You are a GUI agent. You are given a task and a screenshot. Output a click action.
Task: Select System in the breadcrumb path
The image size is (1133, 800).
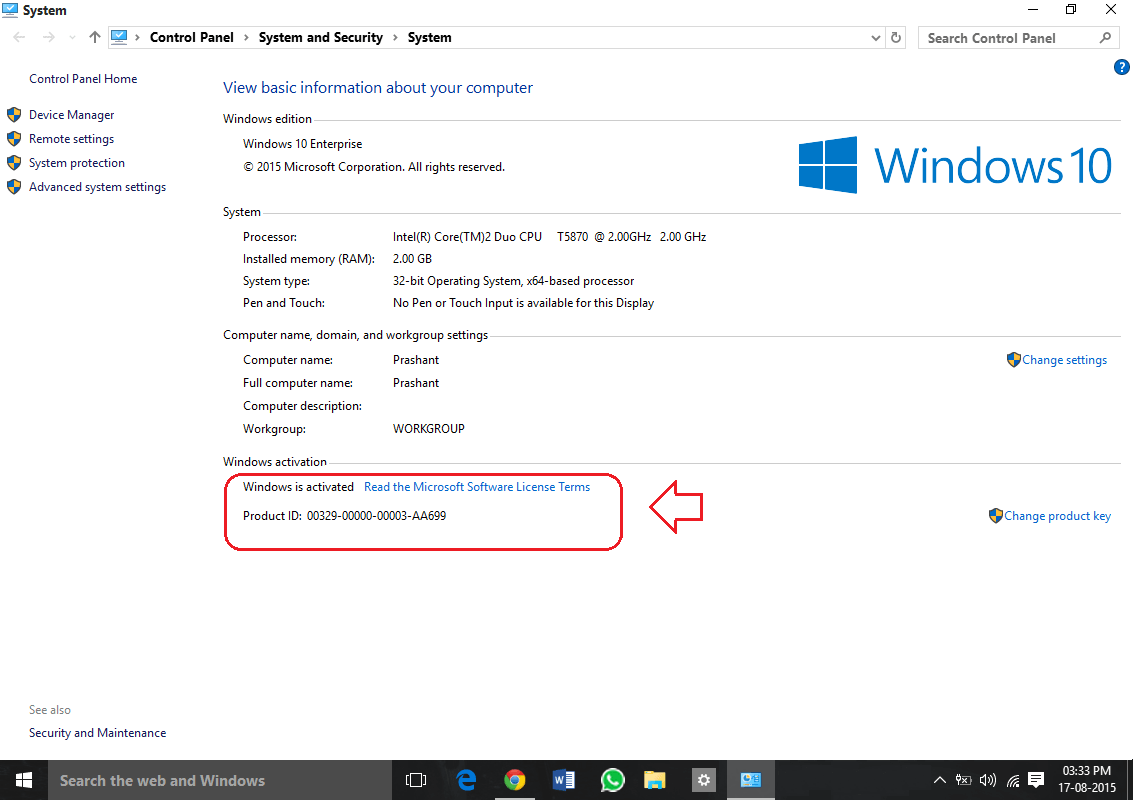[429, 38]
